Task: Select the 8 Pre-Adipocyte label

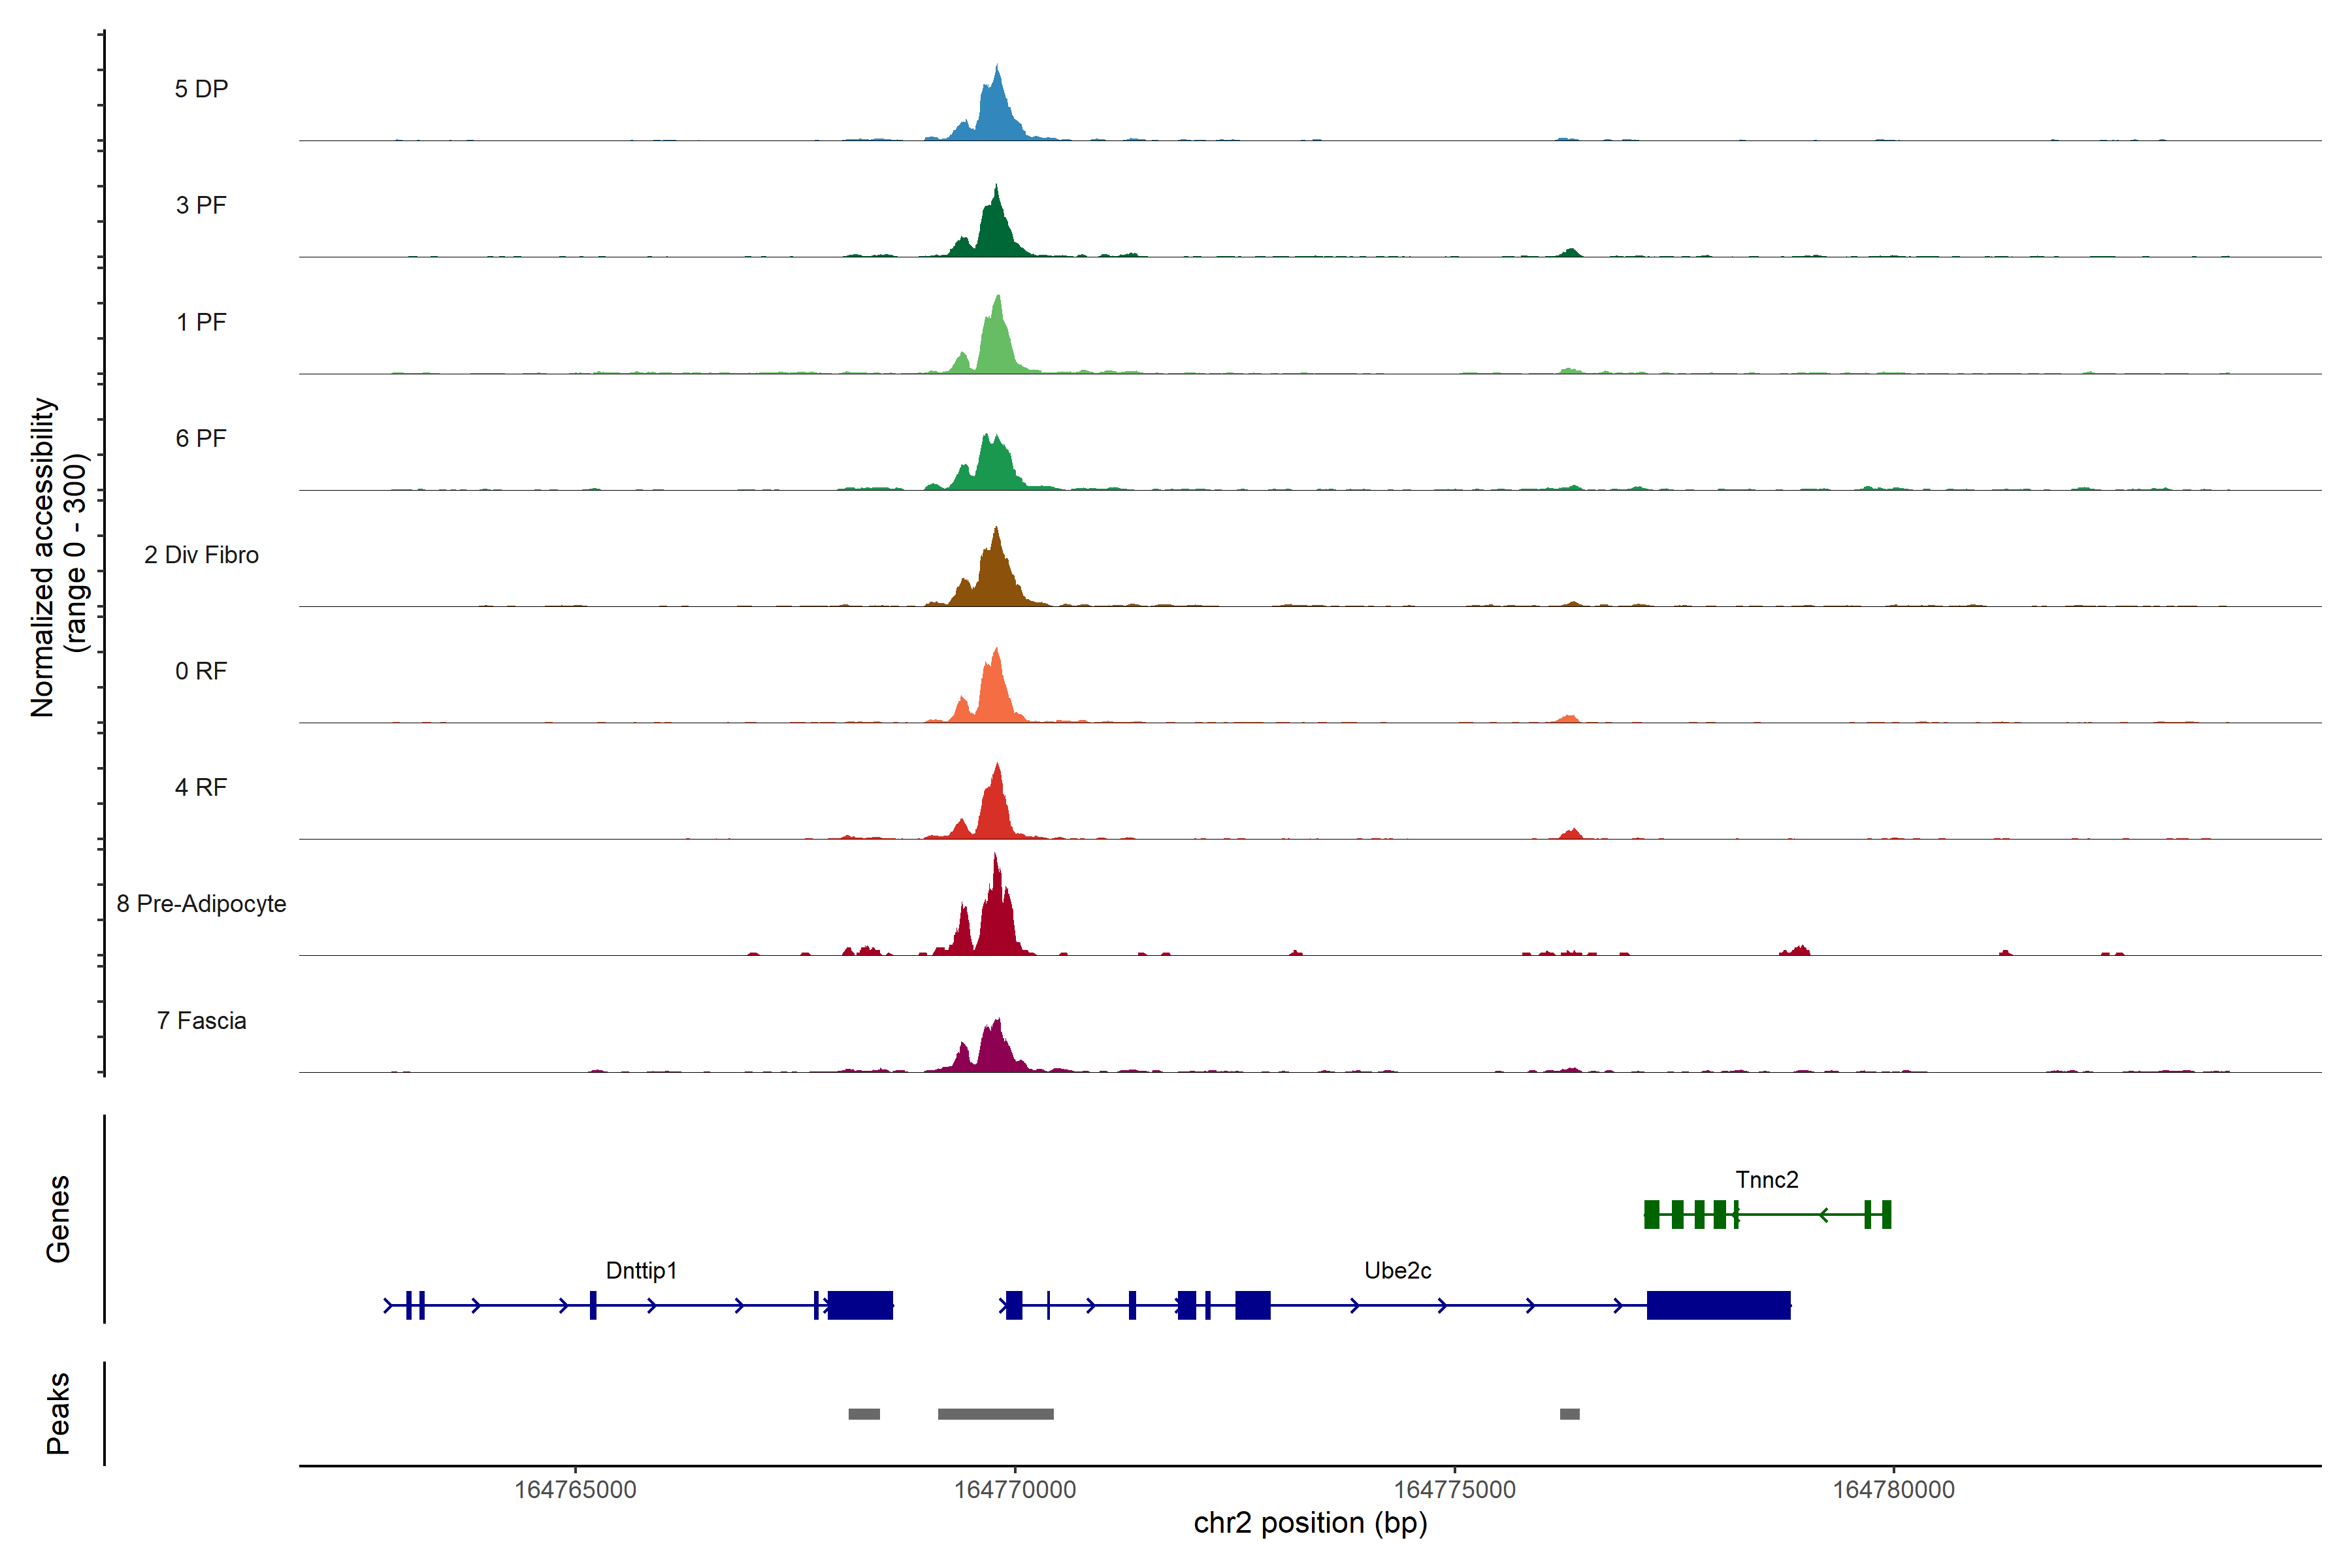Action: 201,904
